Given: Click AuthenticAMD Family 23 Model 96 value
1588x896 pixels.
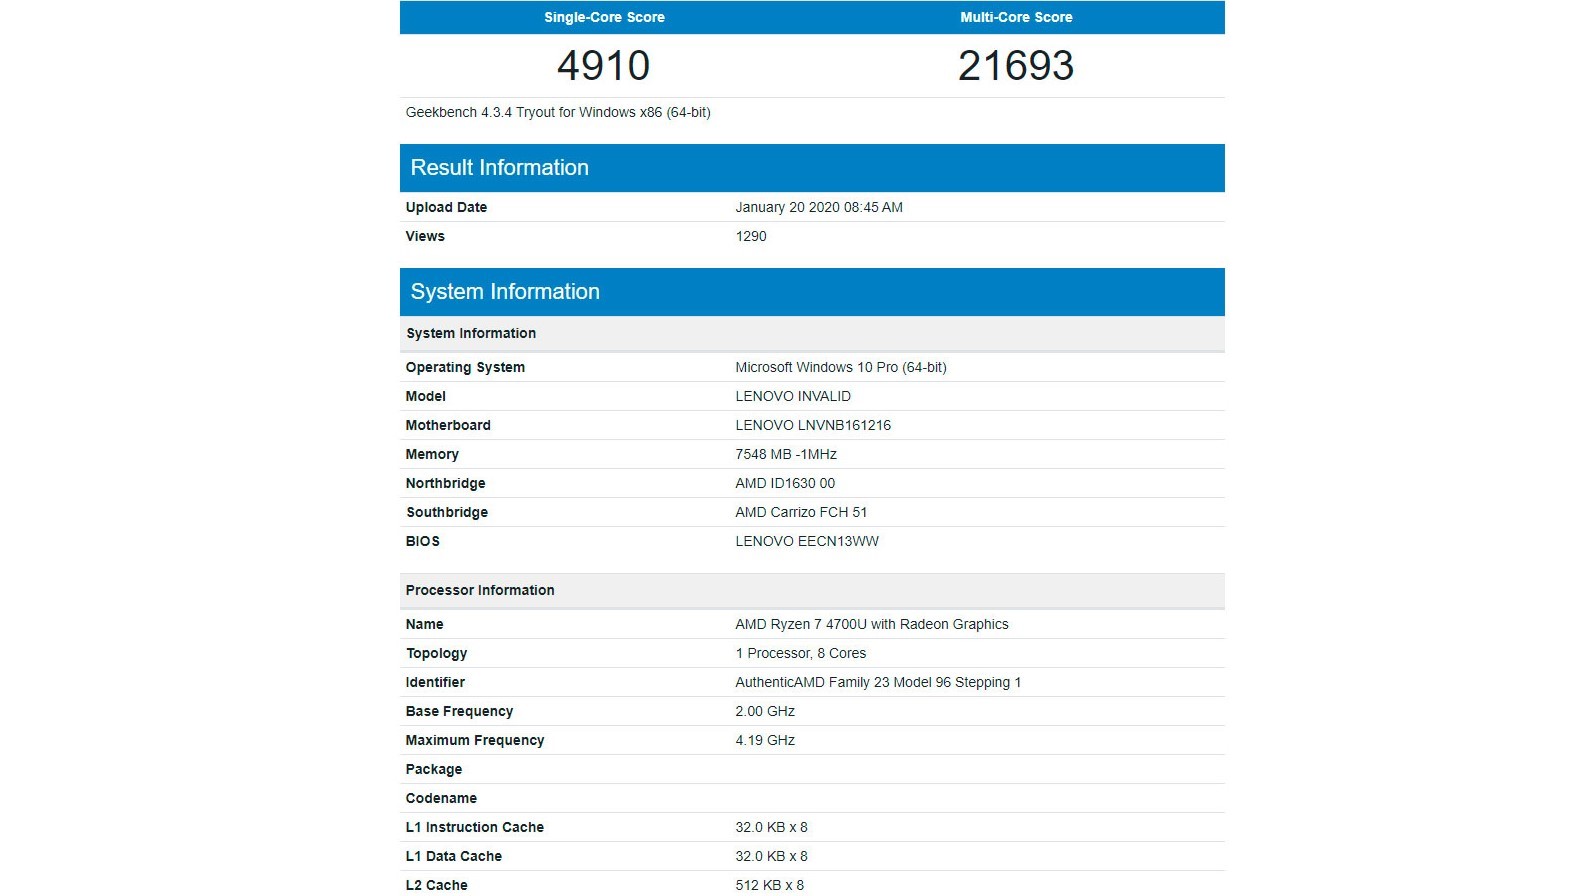Looking at the screenshot, I should [x=878, y=682].
